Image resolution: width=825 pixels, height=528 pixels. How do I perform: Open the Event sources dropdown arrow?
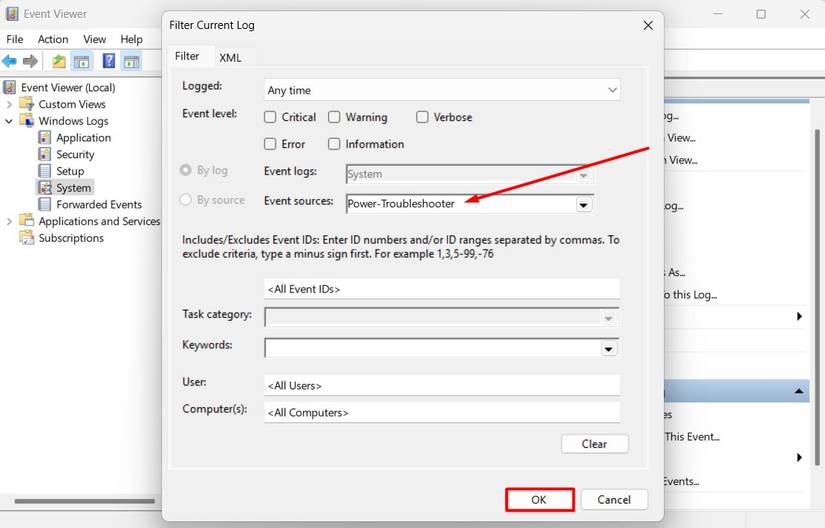coord(583,205)
